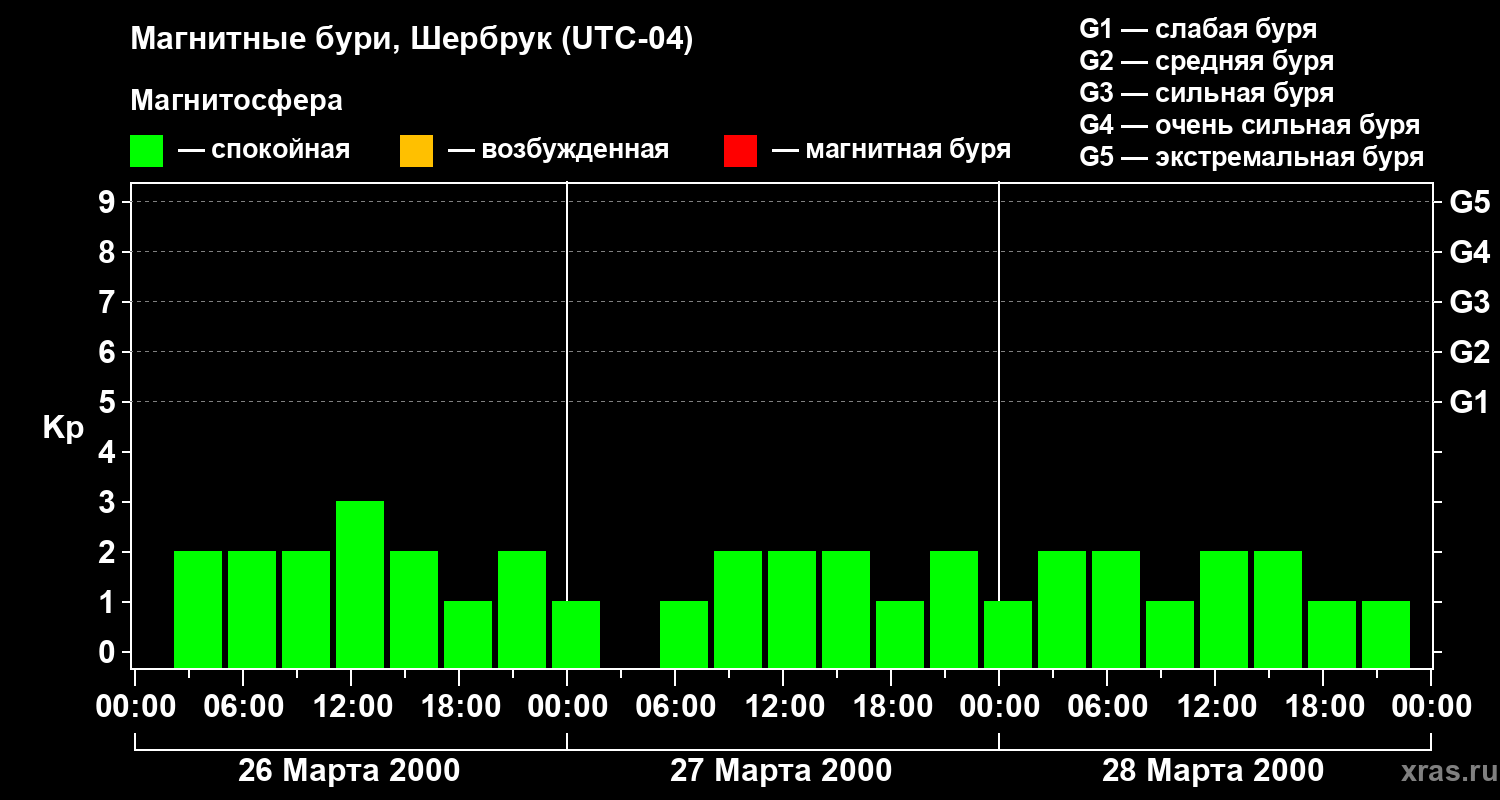1500x800 pixels.
Task: Click the G5 label on right axis
Action: click(1469, 203)
